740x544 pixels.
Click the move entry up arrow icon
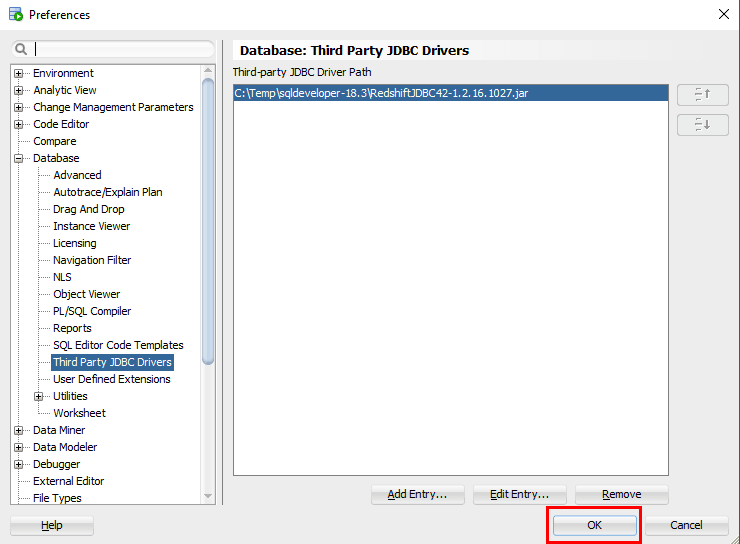[x=701, y=94]
